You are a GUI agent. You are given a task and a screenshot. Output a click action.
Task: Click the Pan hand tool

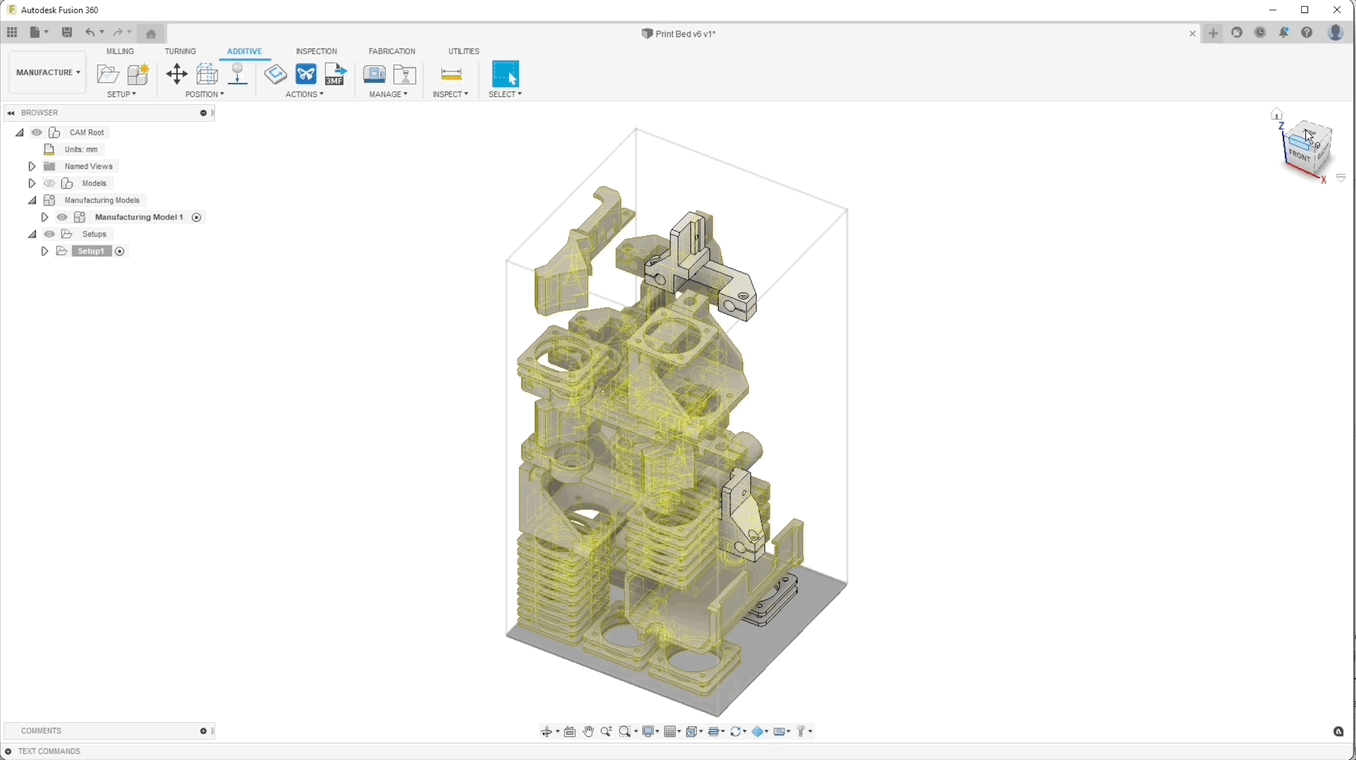[x=588, y=732]
